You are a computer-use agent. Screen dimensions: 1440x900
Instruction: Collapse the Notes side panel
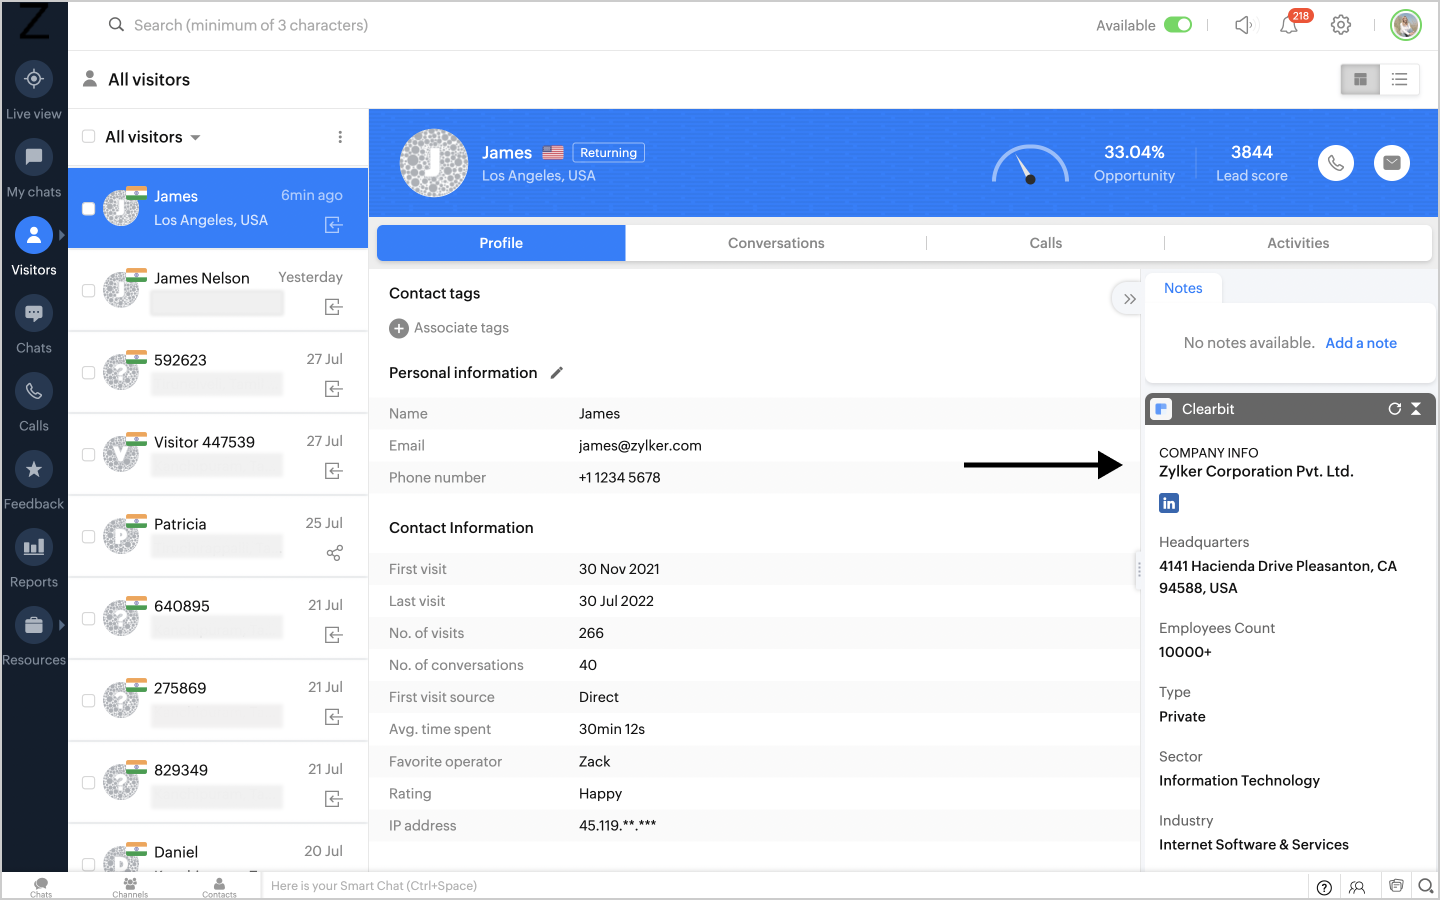tap(1129, 299)
